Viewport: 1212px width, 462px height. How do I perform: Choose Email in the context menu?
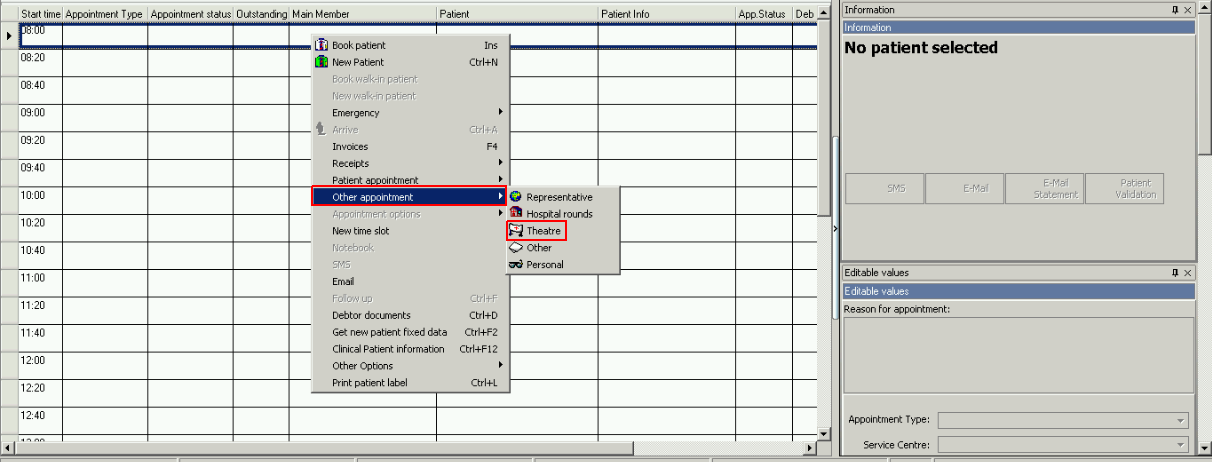(x=411, y=282)
